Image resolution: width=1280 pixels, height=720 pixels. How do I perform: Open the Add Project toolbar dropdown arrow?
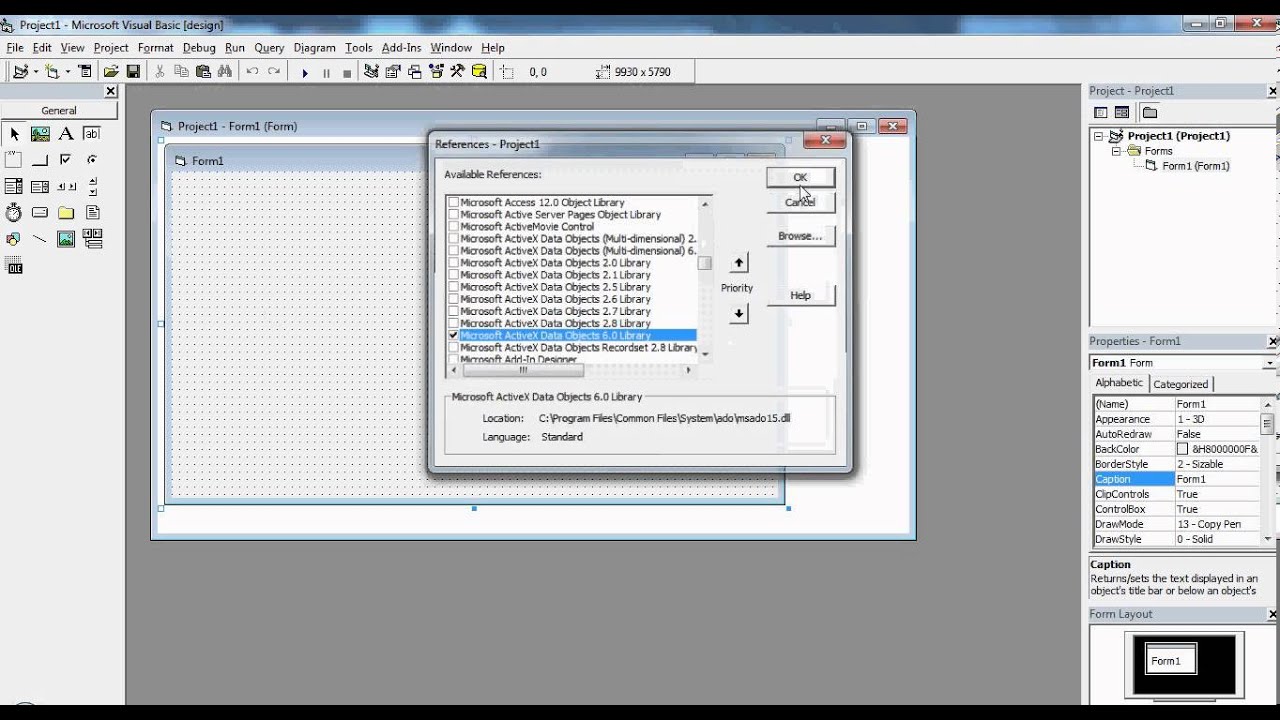35,72
